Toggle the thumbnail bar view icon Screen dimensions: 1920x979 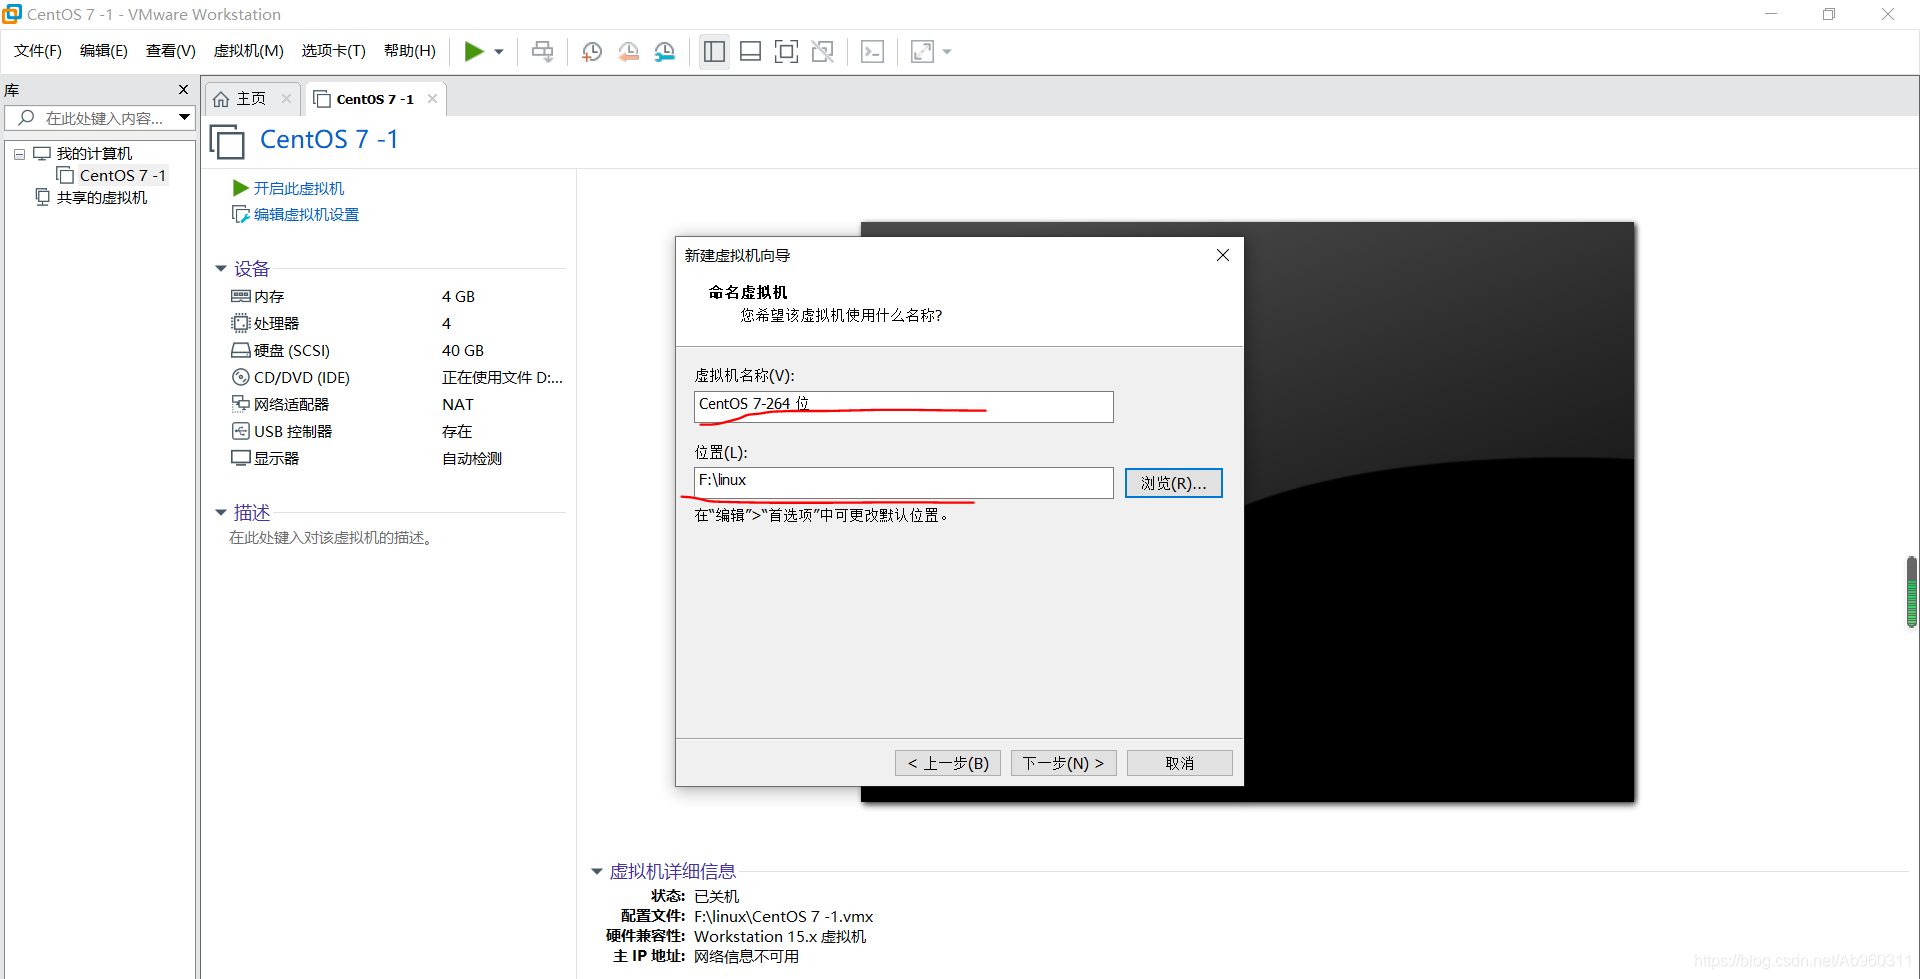750,51
